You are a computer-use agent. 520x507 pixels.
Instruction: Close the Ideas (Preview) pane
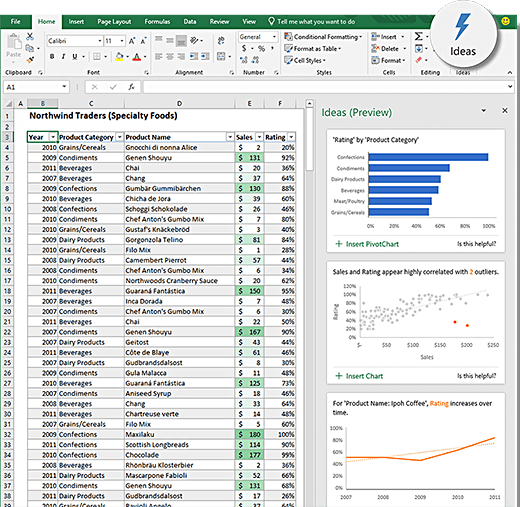pyautogui.click(x=505, y=110)
